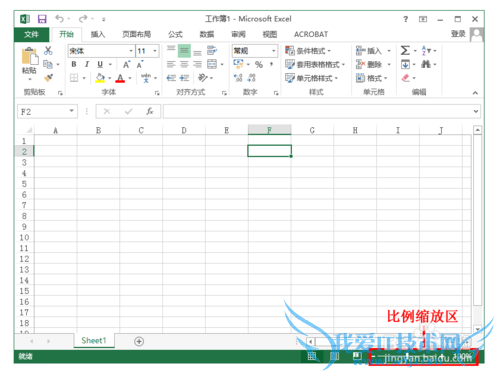This screenshot has width=500, height=376.
Task: Select column F header
Action: coord(269,130)
